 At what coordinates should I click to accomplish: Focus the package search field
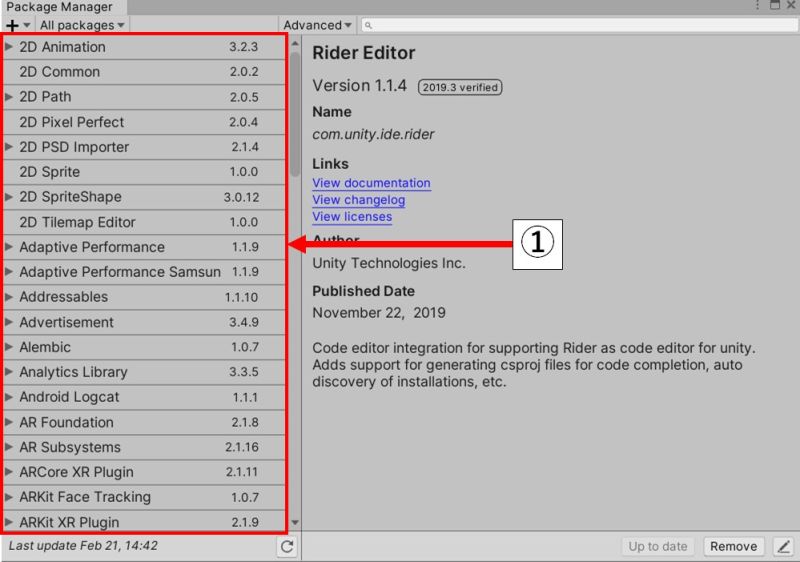pyautogui.click(x=579, y=25)
